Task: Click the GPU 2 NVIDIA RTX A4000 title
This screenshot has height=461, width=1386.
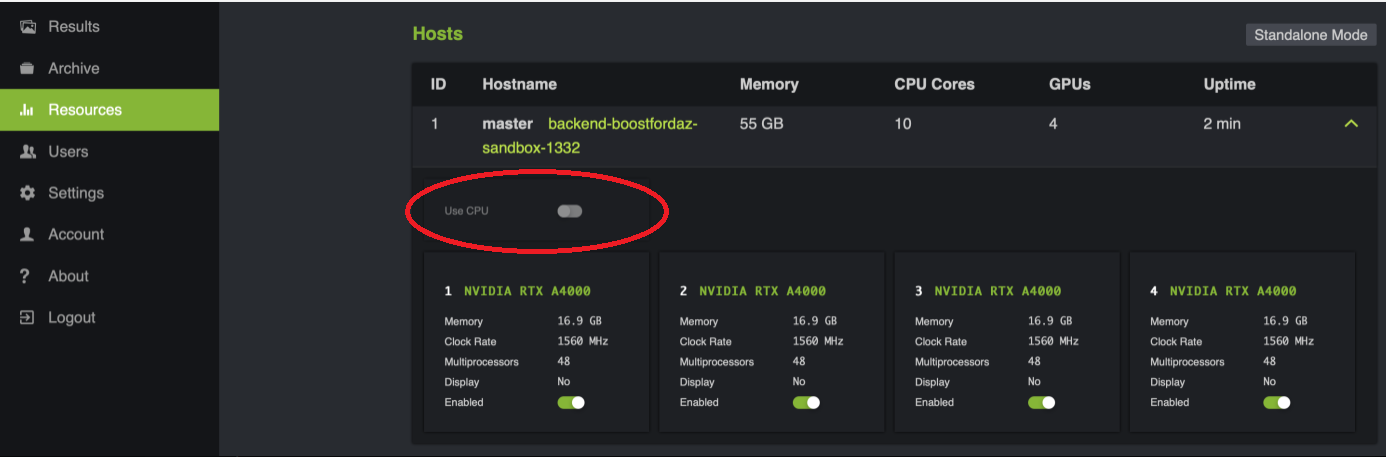Action: coord(762,291)
